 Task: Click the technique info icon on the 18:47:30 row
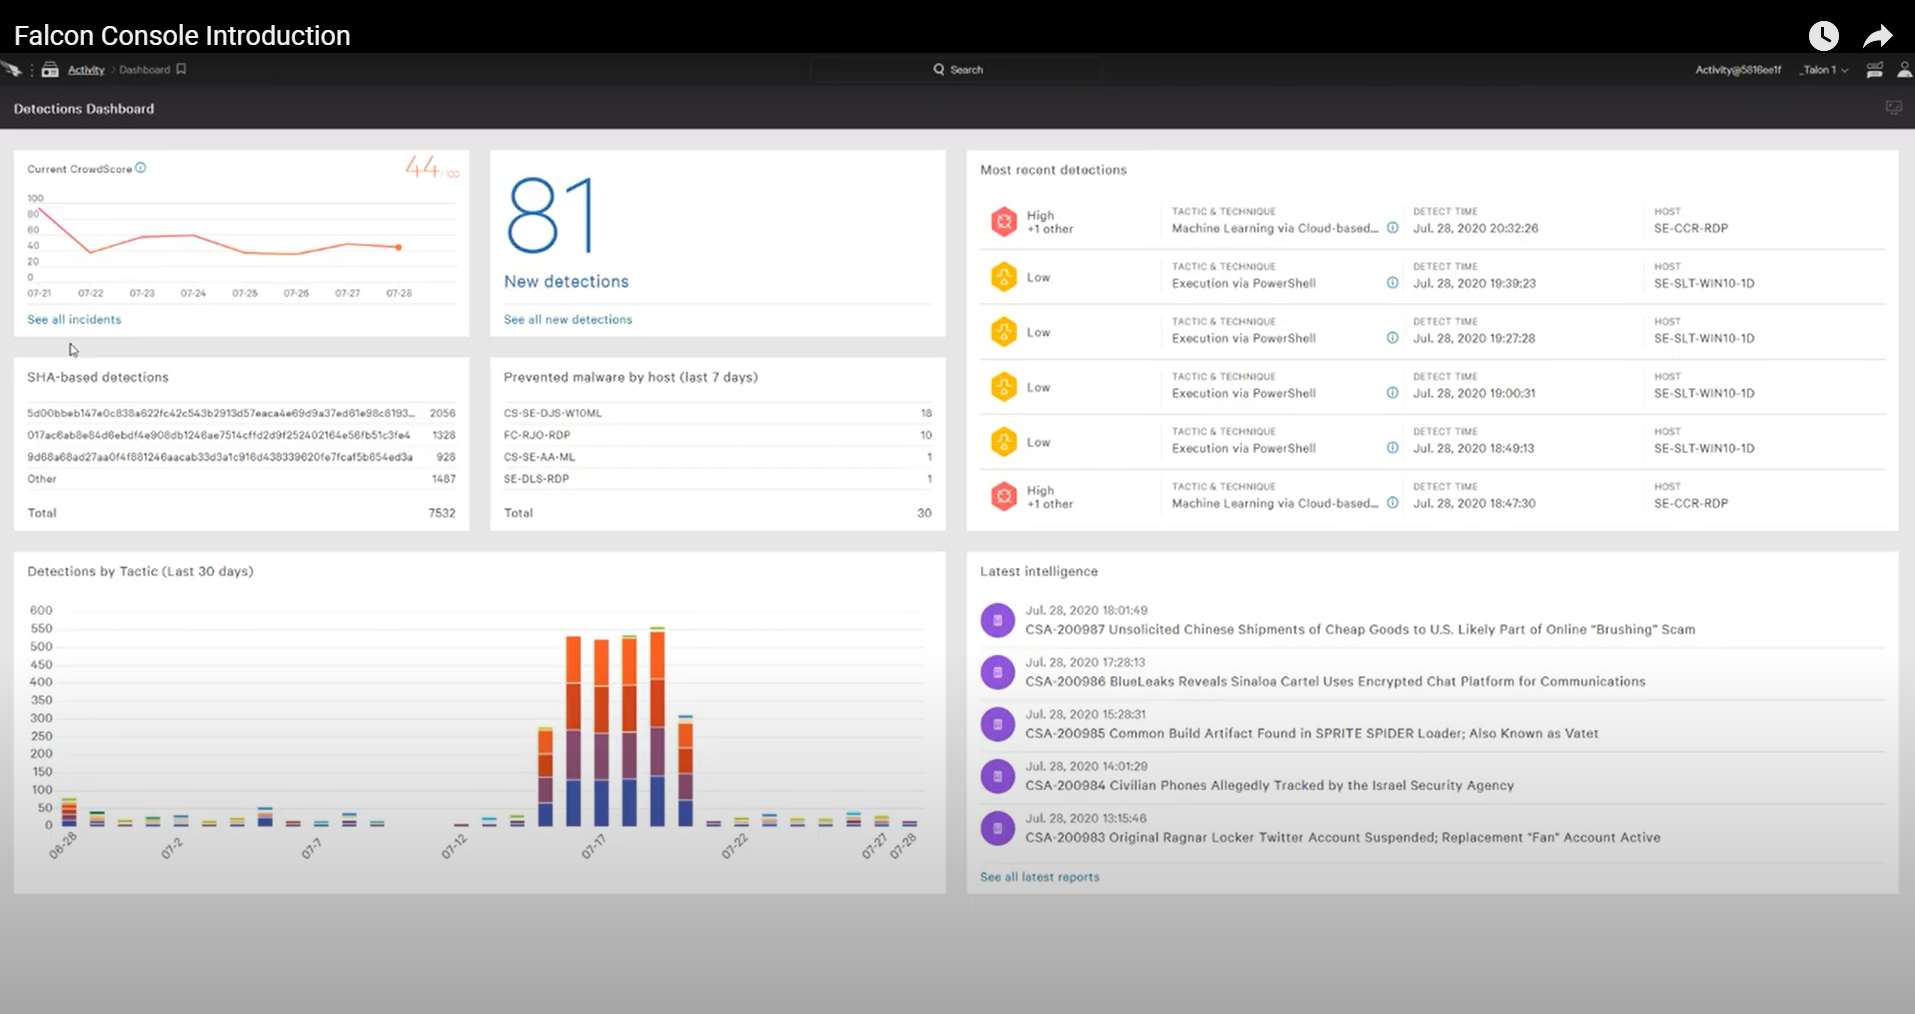[1392, 503]
